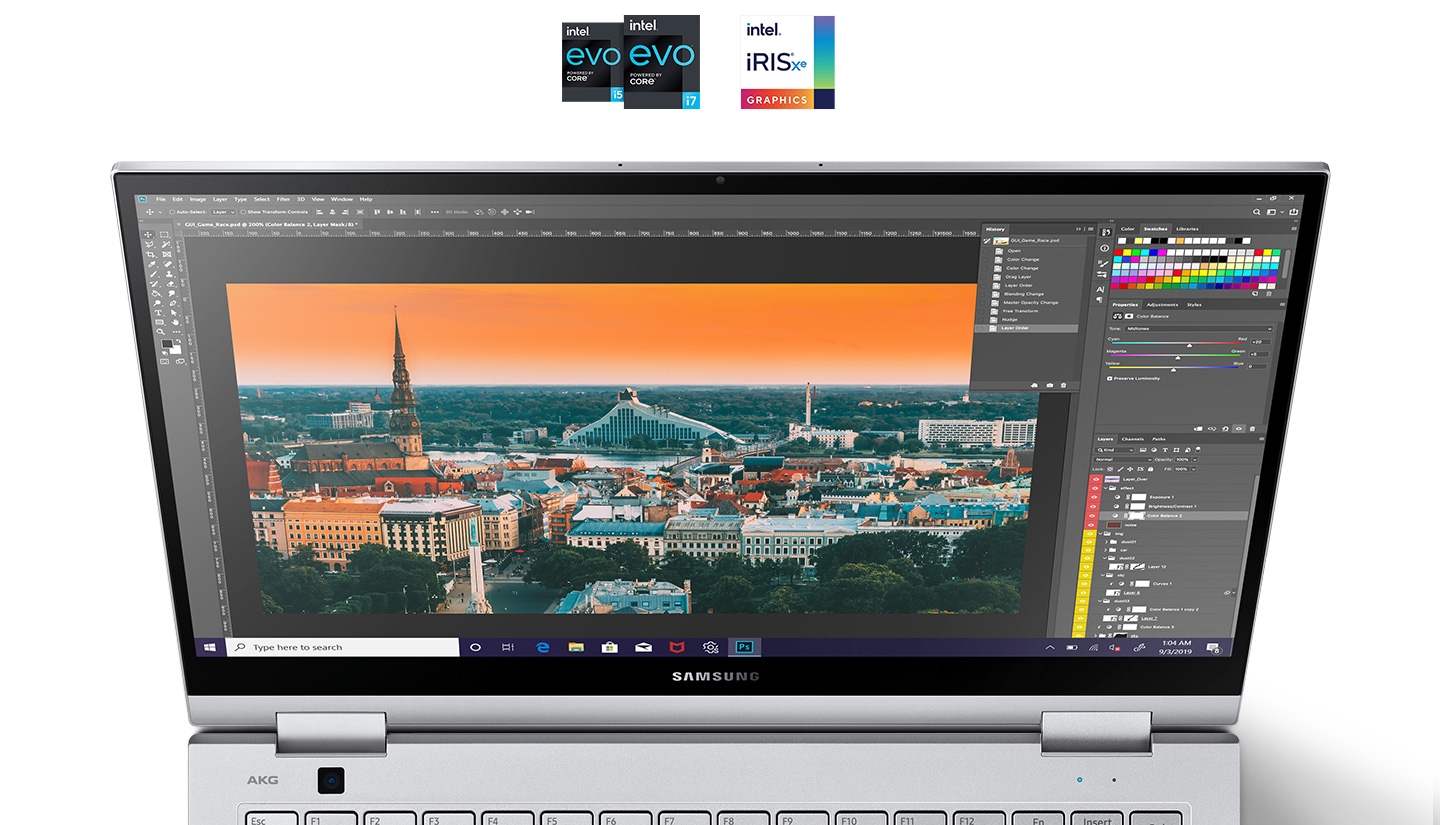Select the Rectangular Marquee tool
Screen dimensions: 1440x825
pyautogui.click(x=164, y=234)
